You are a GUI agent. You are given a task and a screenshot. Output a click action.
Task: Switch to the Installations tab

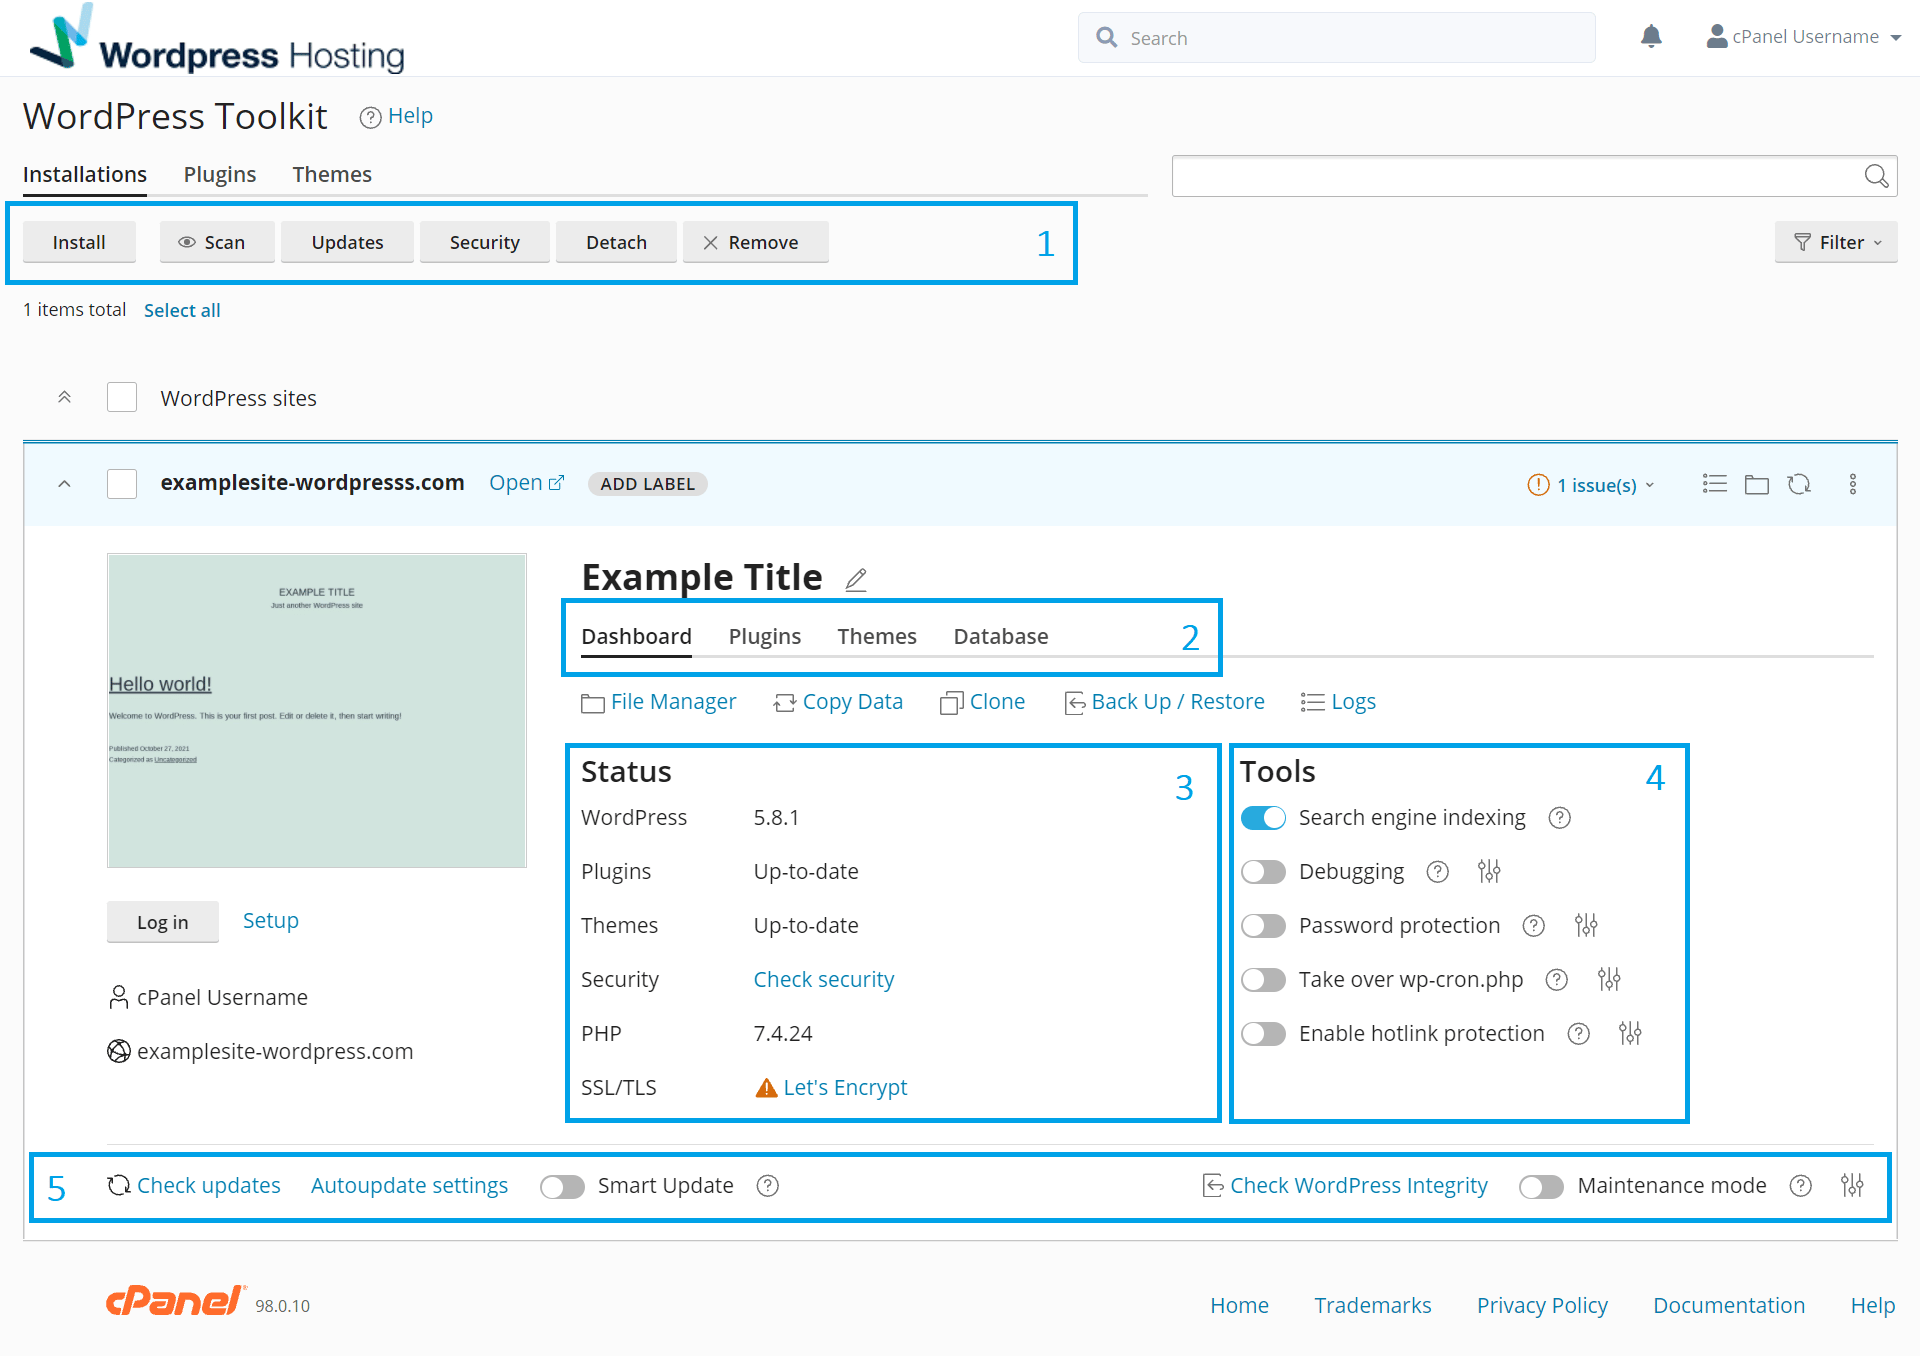(x=85, y=174)
